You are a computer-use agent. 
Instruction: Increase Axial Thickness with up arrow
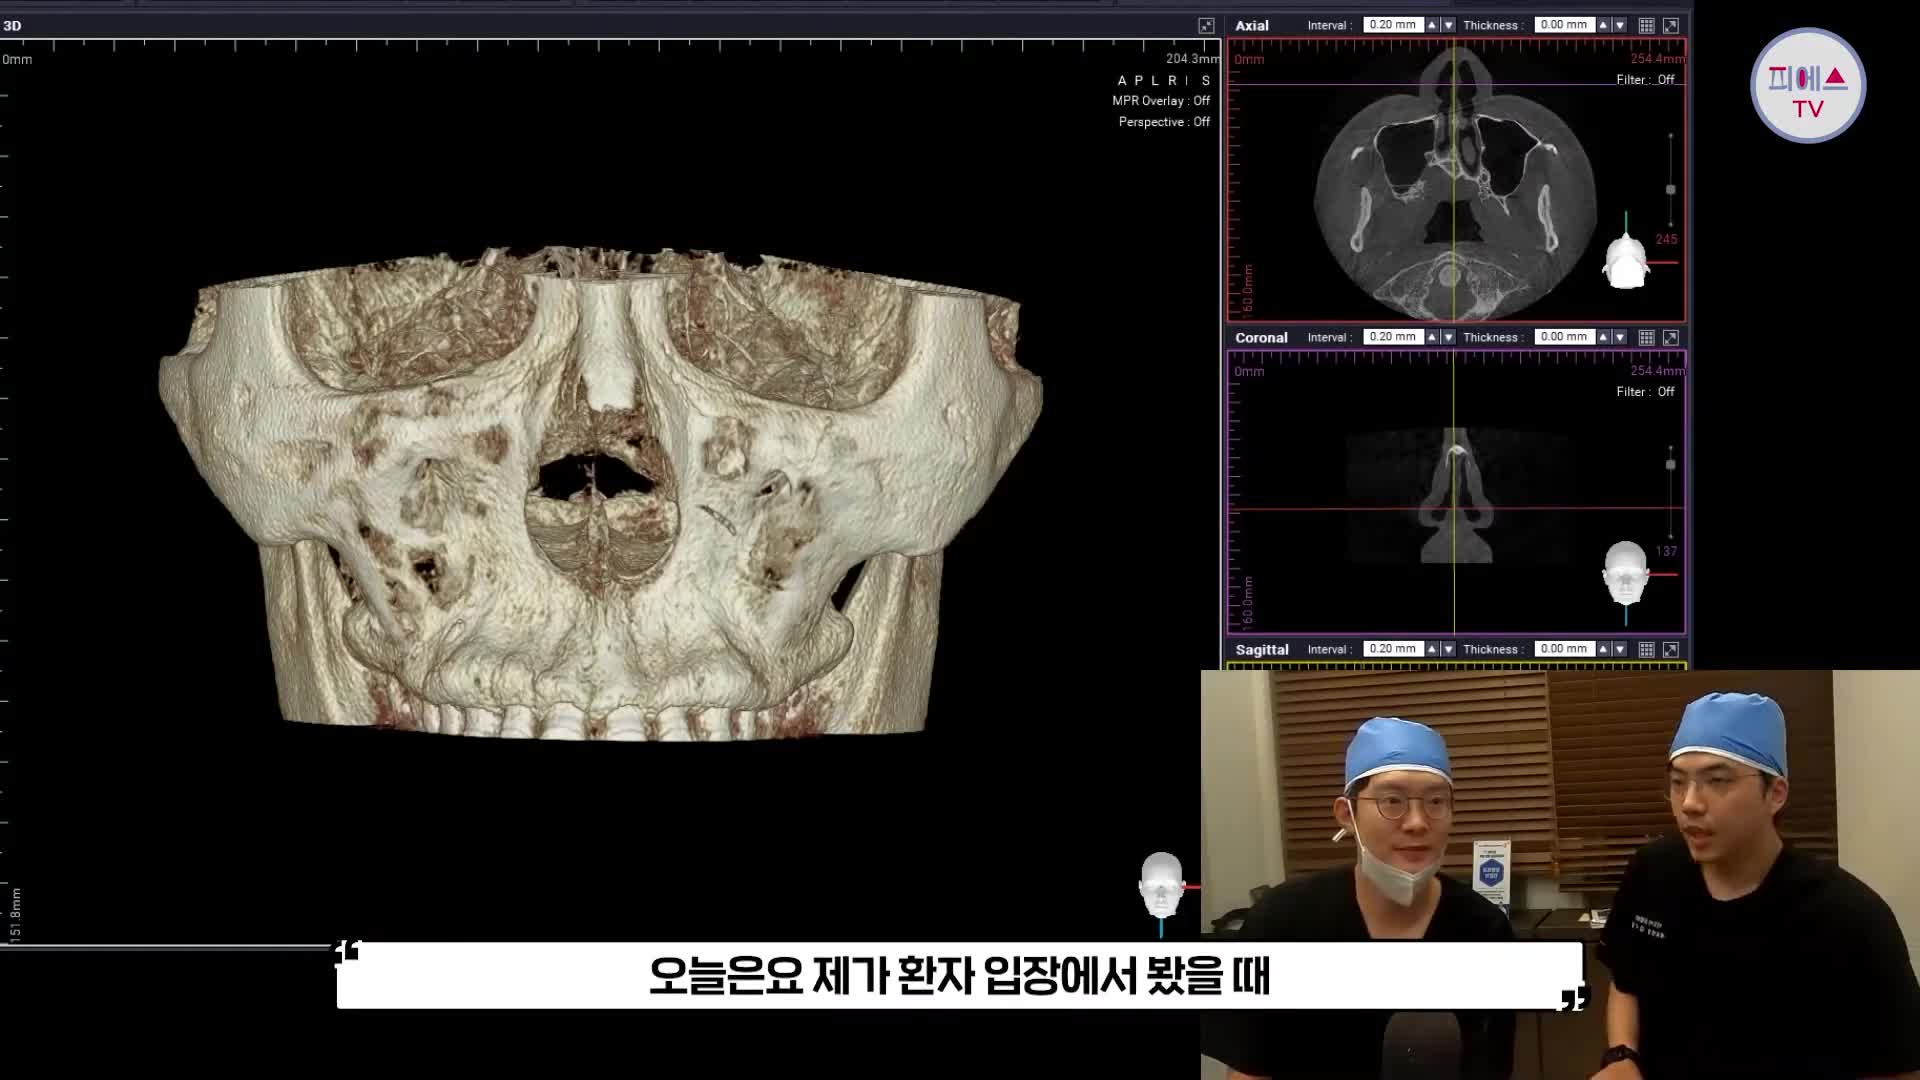click(x=1603, y=25)
